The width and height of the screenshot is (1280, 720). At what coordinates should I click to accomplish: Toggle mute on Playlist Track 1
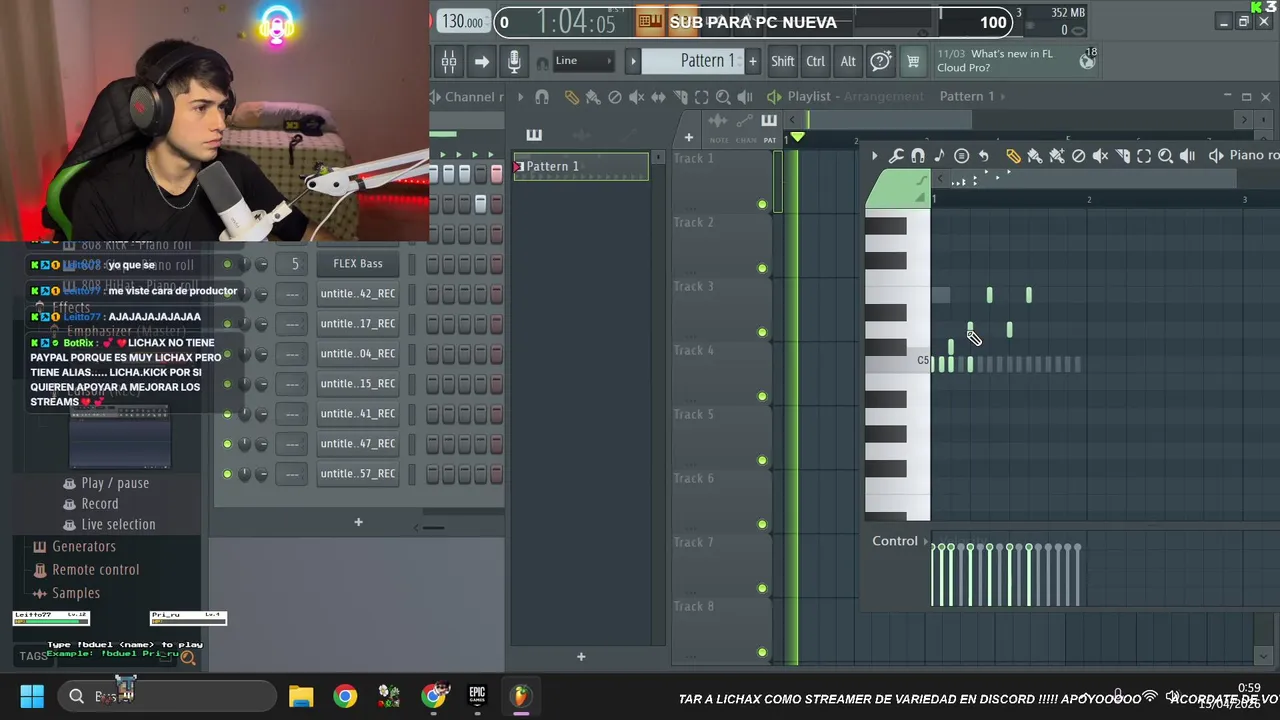tap(762, 204)
